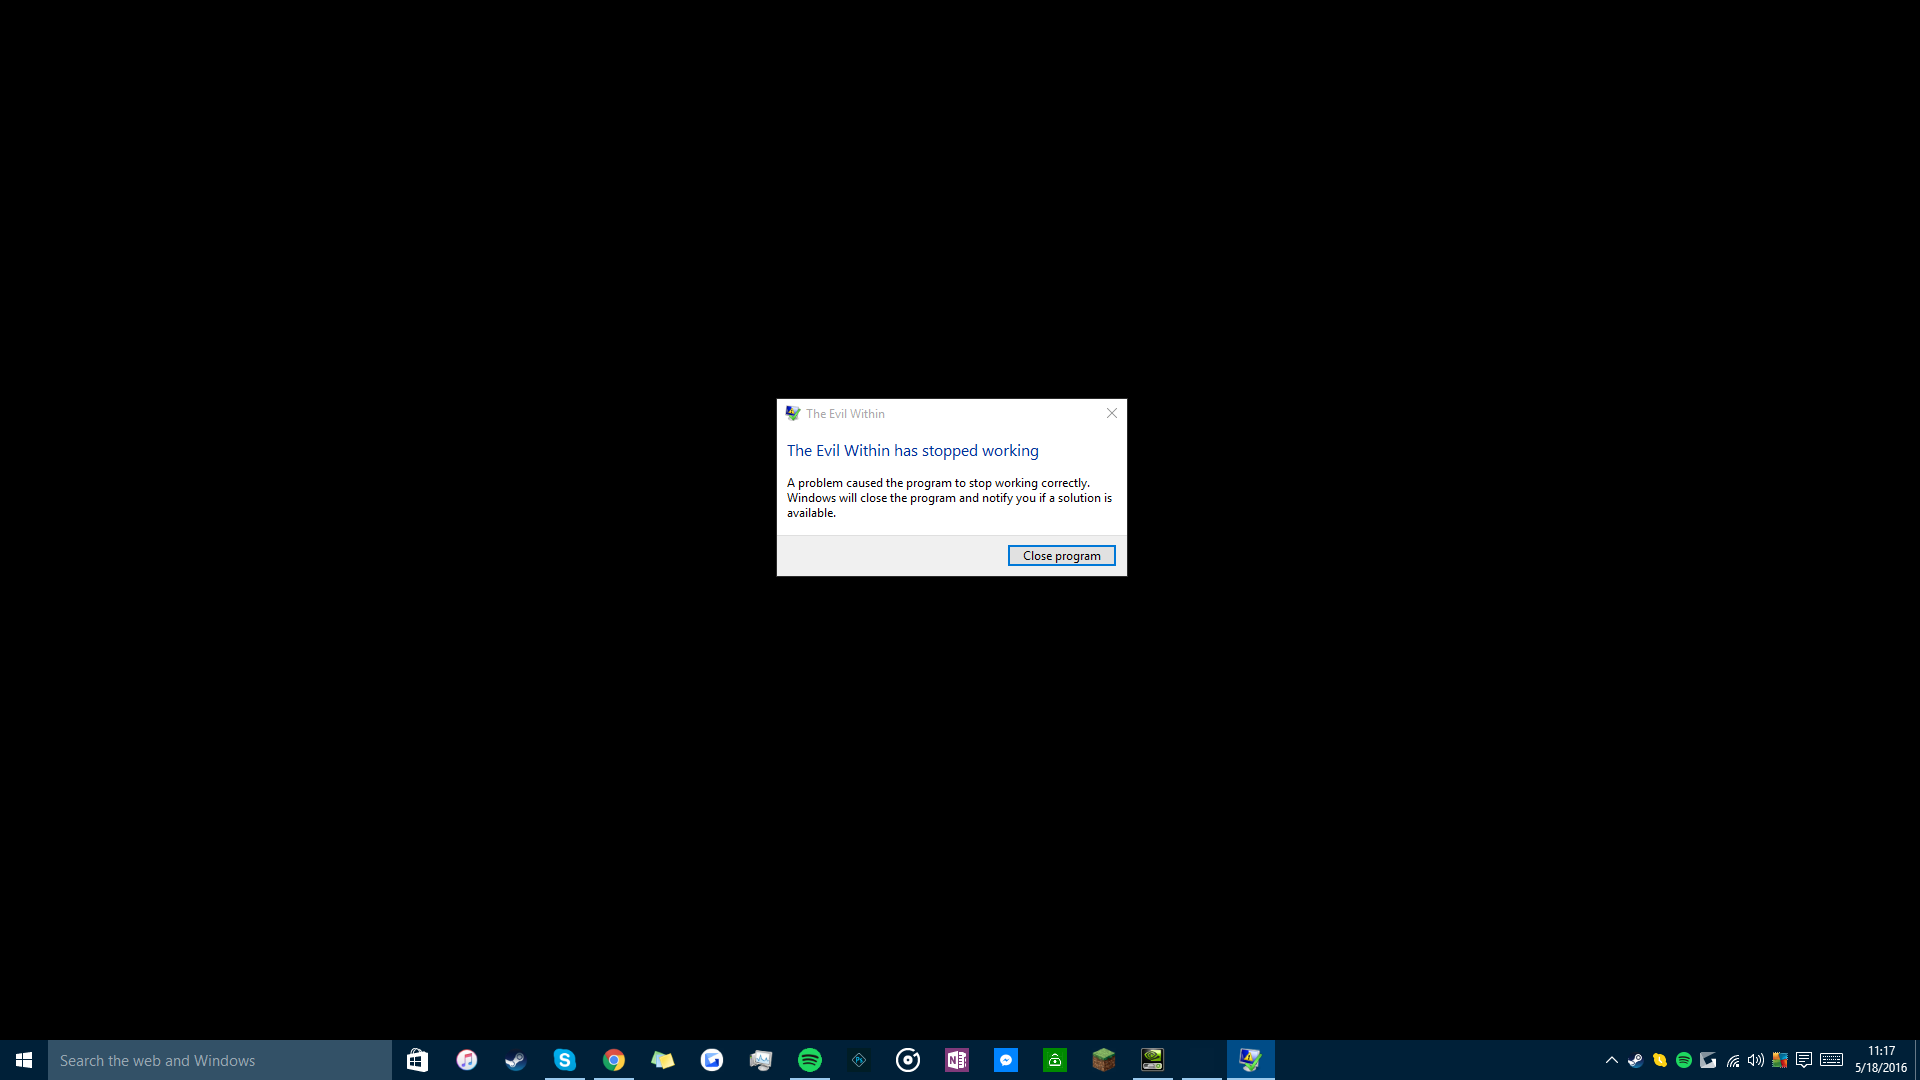Viewport: 1920px width, 1080px height.
Task: Open the Windows Store from the taskbar
Action: pyautogui.click(x=417, y=1060)
